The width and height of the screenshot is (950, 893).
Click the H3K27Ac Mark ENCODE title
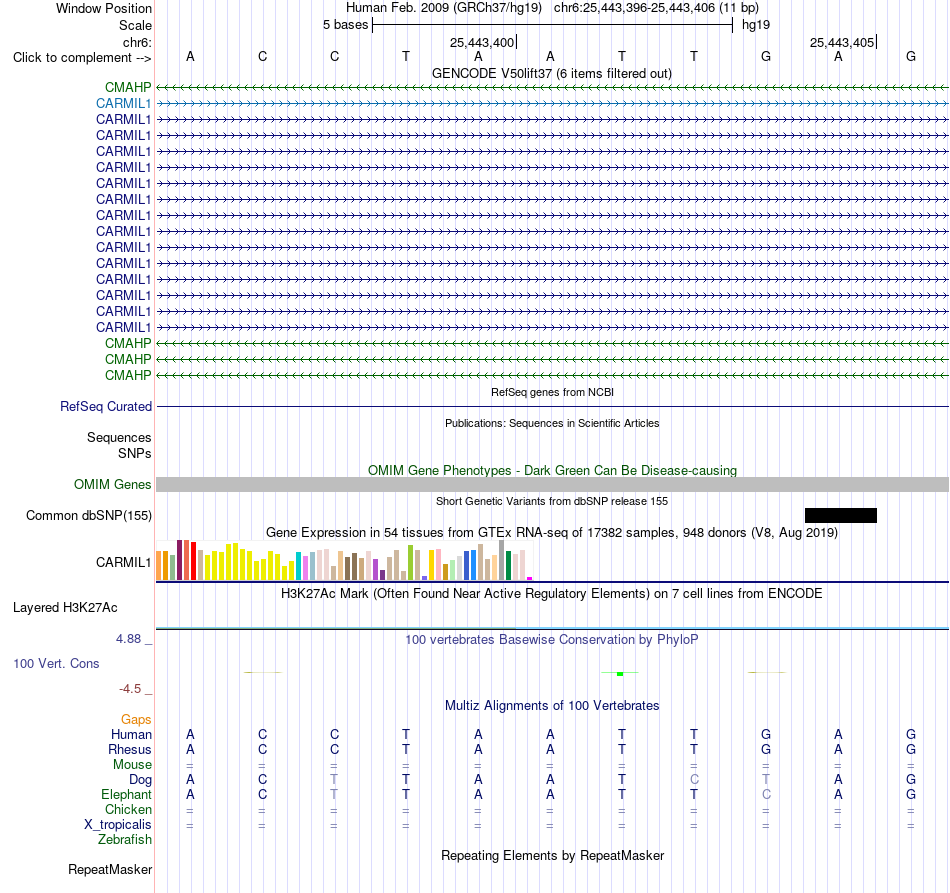point(551,593)
